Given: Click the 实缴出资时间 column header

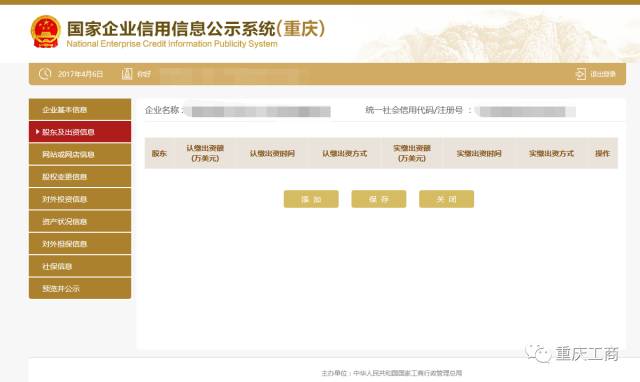Looking at the screenshot, I should tap(479, 153).
